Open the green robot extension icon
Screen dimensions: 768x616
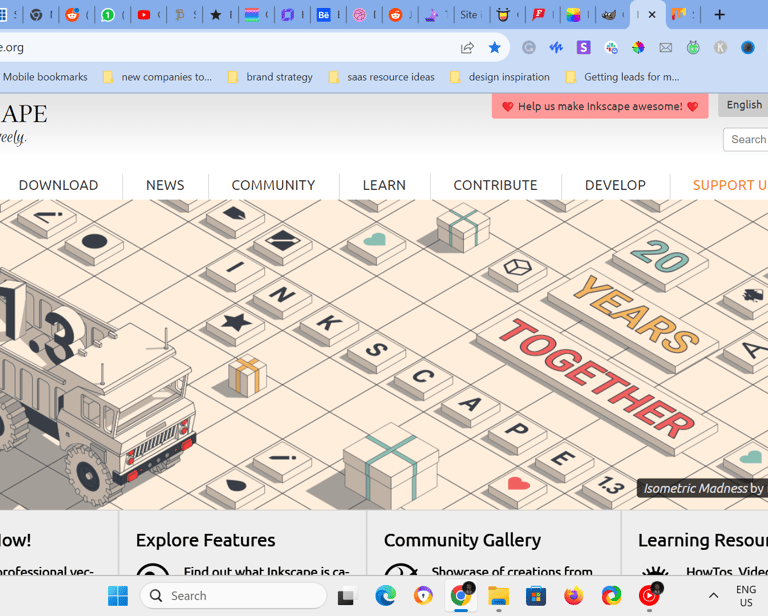point(693,47)
